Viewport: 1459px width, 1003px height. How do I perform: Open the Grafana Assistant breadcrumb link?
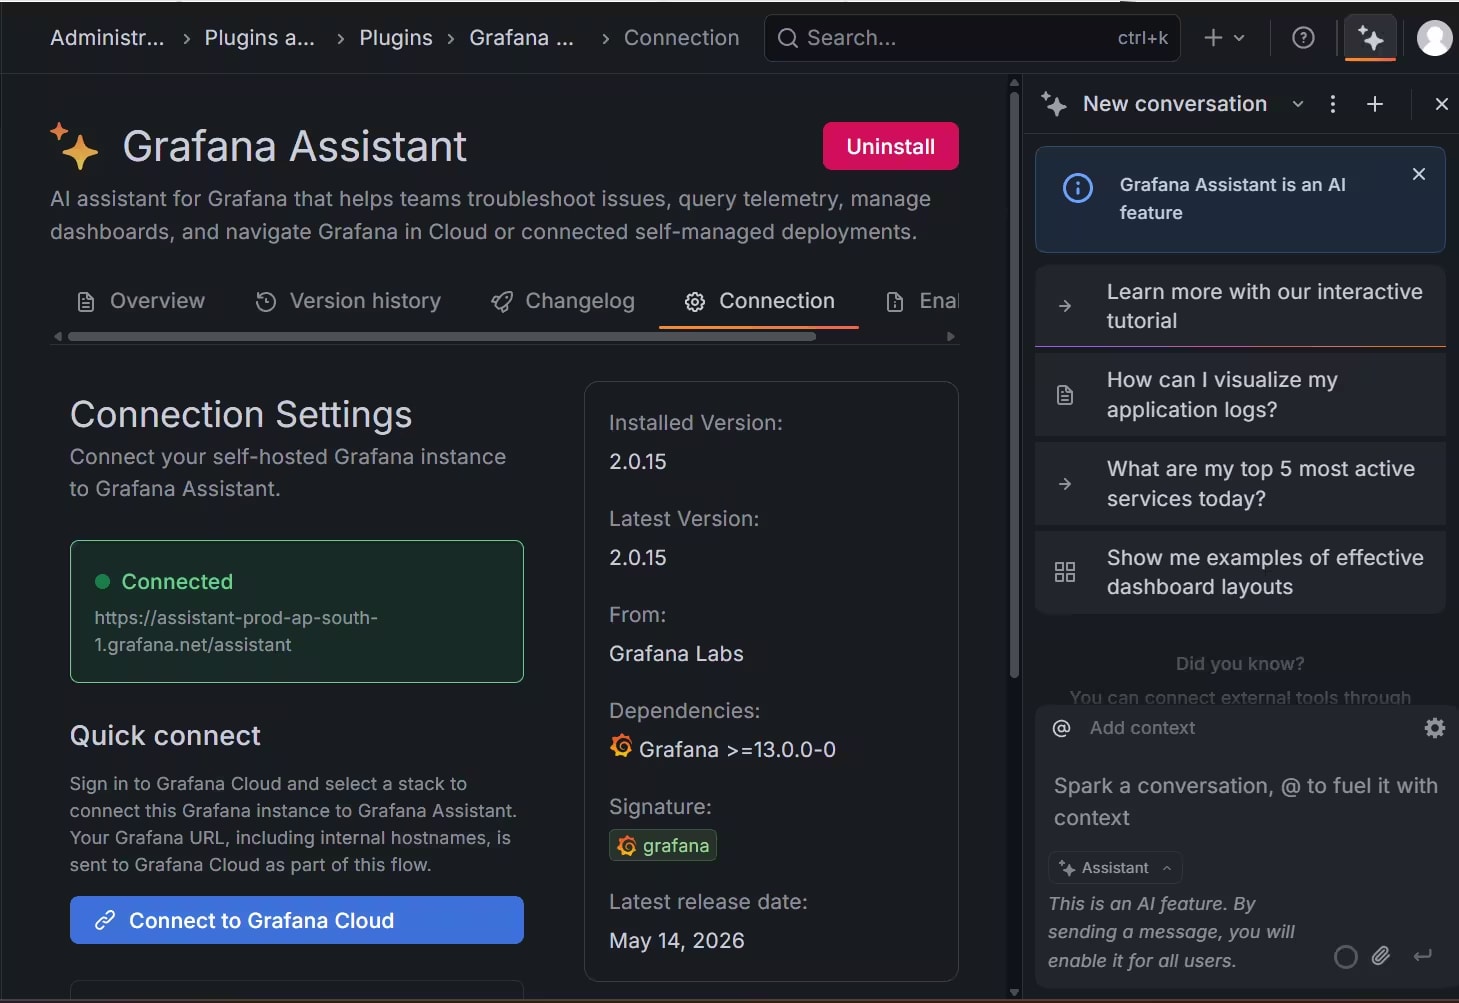[x=522, y=38]
